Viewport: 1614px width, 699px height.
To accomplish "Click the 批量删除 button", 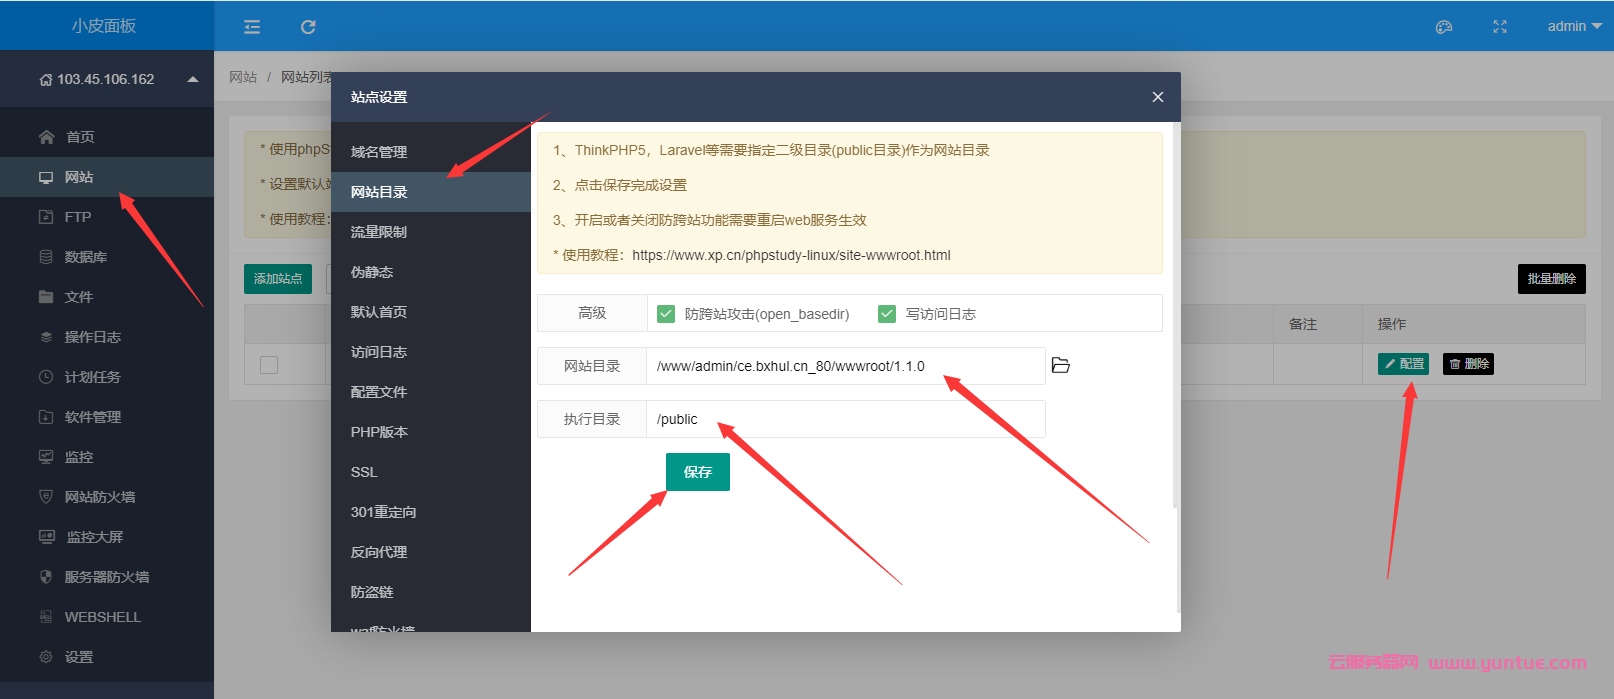I will [x=1551, y=279].
